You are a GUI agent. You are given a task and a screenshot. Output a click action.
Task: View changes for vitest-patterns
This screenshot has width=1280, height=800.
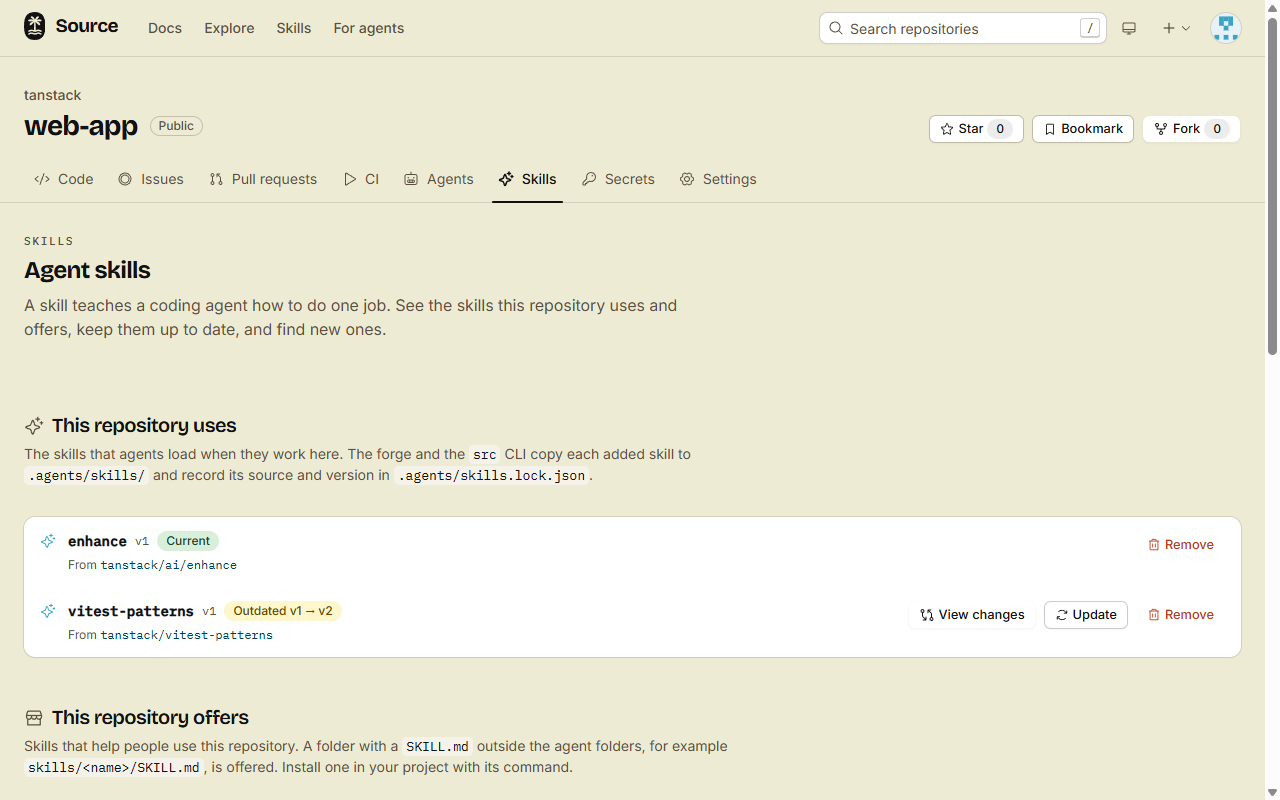[x=973, y=615]
